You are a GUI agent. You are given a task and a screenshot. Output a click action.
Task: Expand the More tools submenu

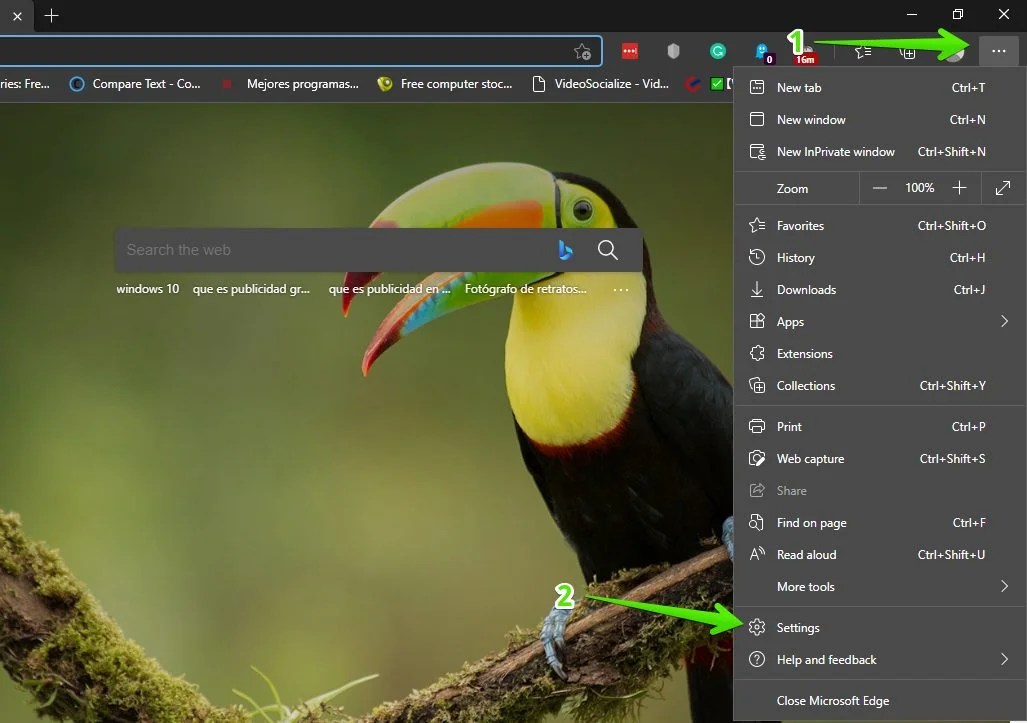click(1005, 587)
